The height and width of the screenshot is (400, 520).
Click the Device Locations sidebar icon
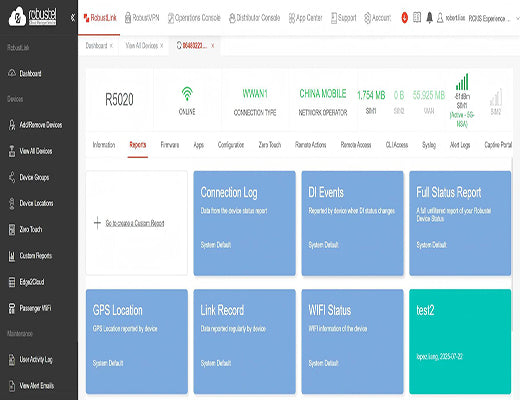12,203
